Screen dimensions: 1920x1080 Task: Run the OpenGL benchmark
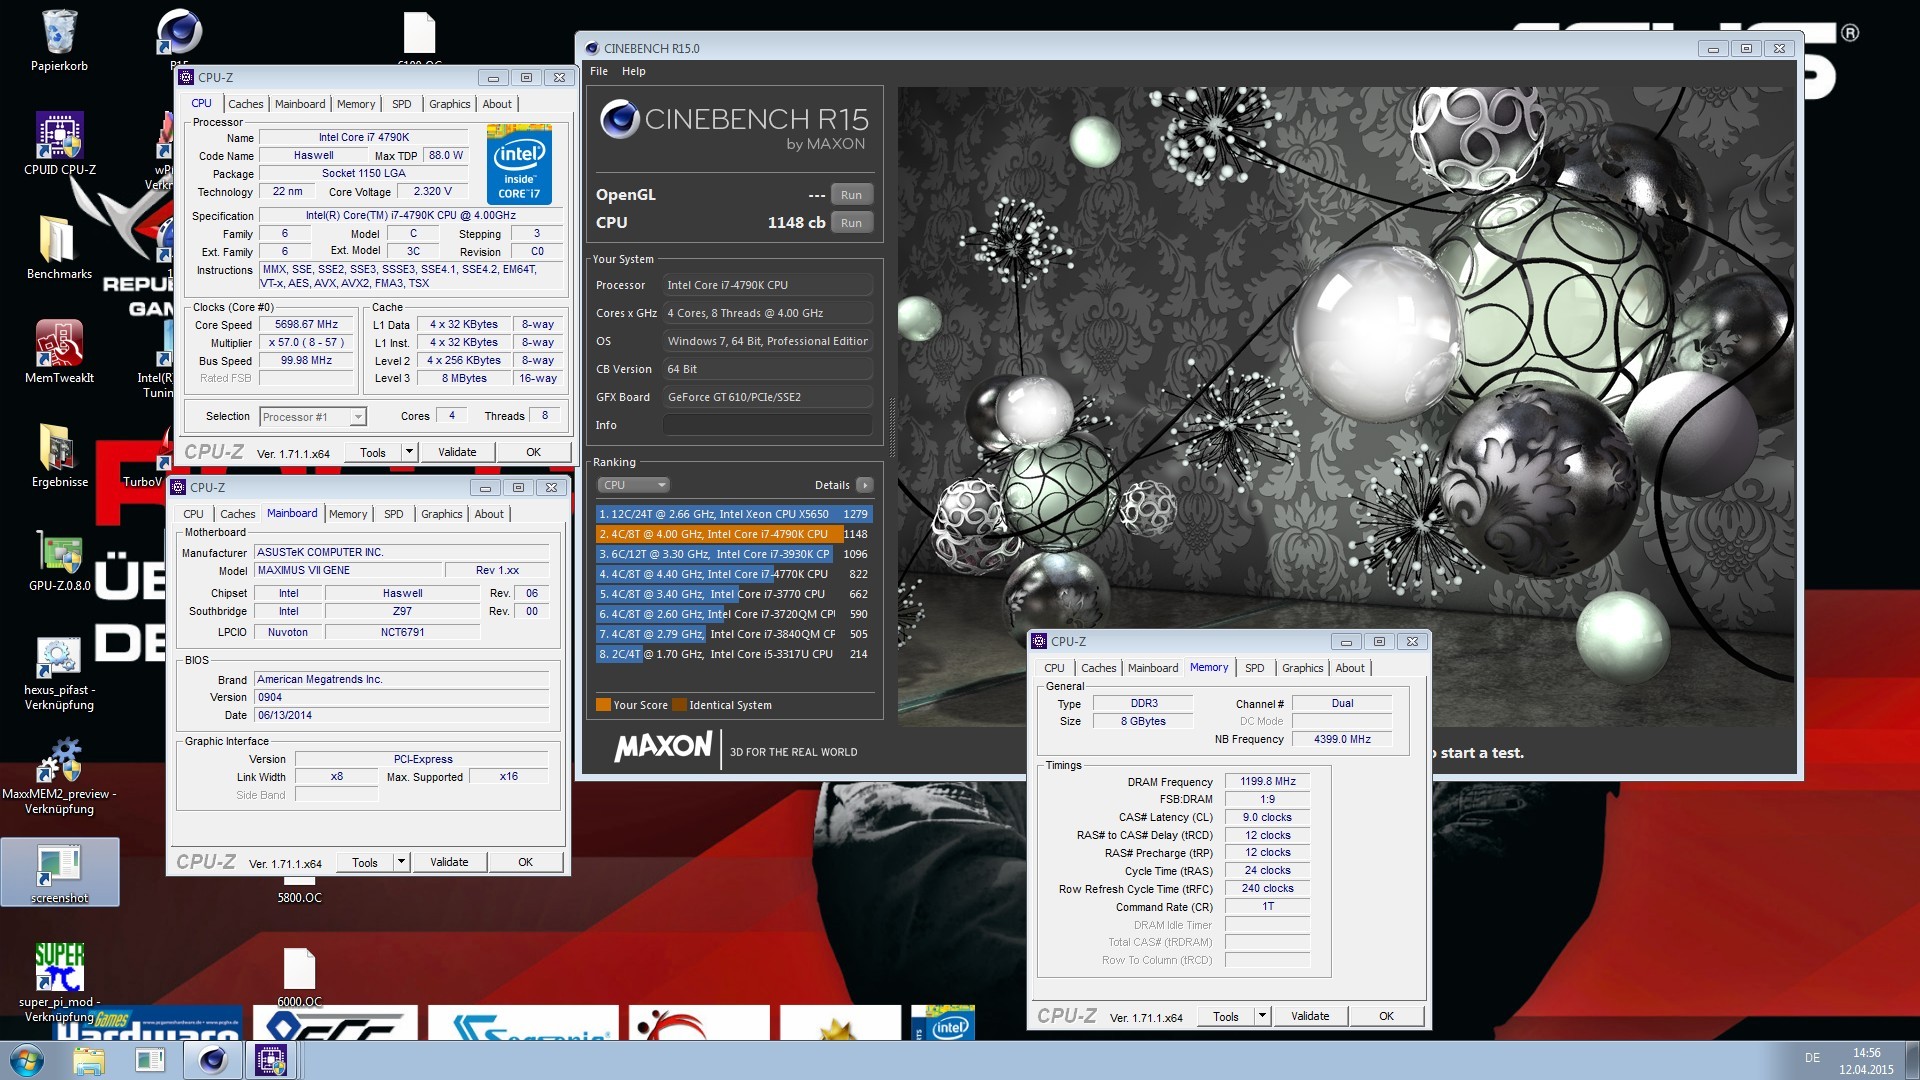pos(851,195)
